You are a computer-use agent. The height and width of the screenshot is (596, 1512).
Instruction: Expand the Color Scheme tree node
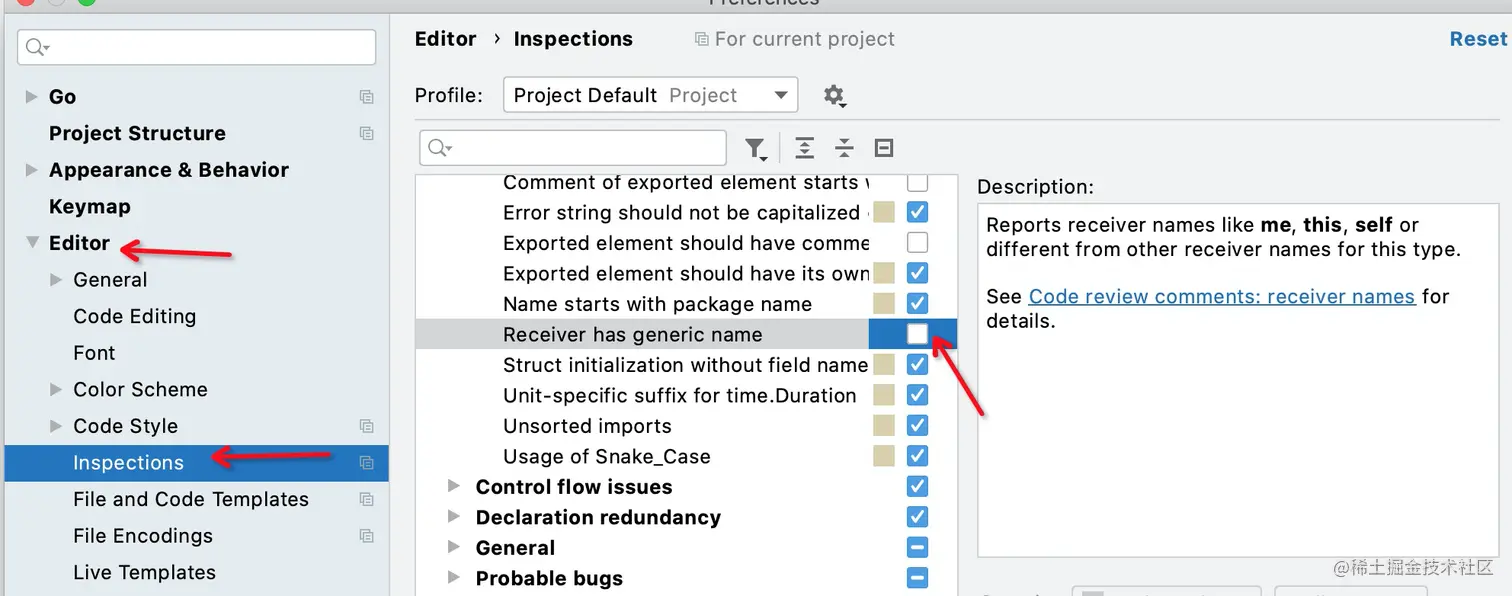click(56, 390)
